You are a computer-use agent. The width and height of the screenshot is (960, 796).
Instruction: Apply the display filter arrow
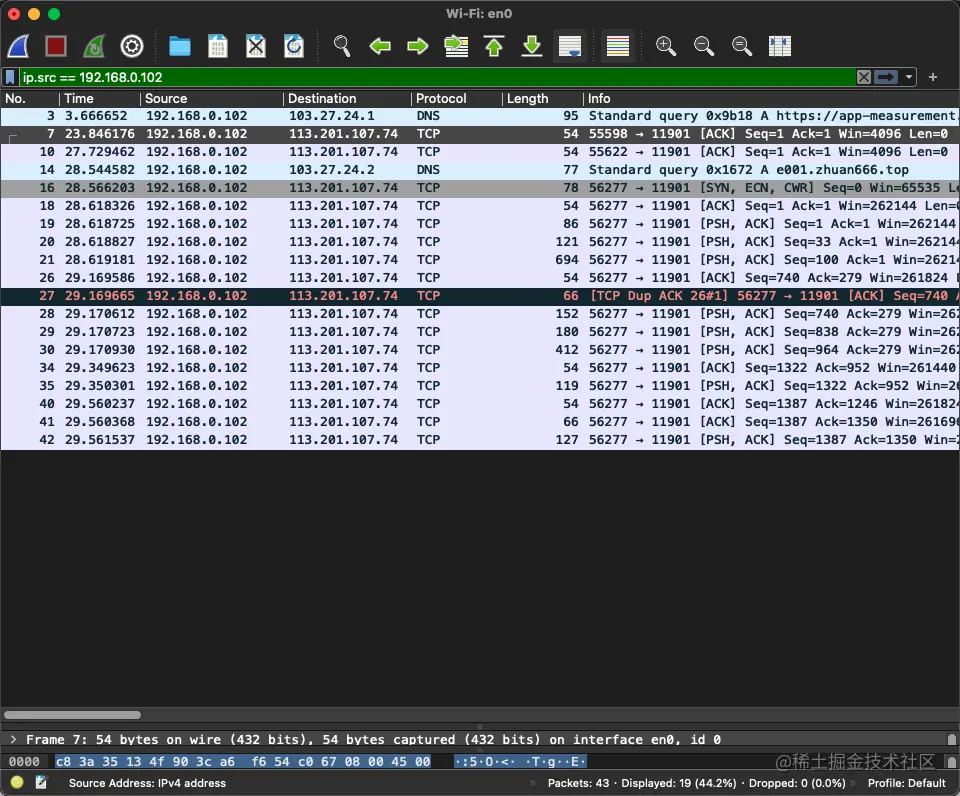(886, 77)
